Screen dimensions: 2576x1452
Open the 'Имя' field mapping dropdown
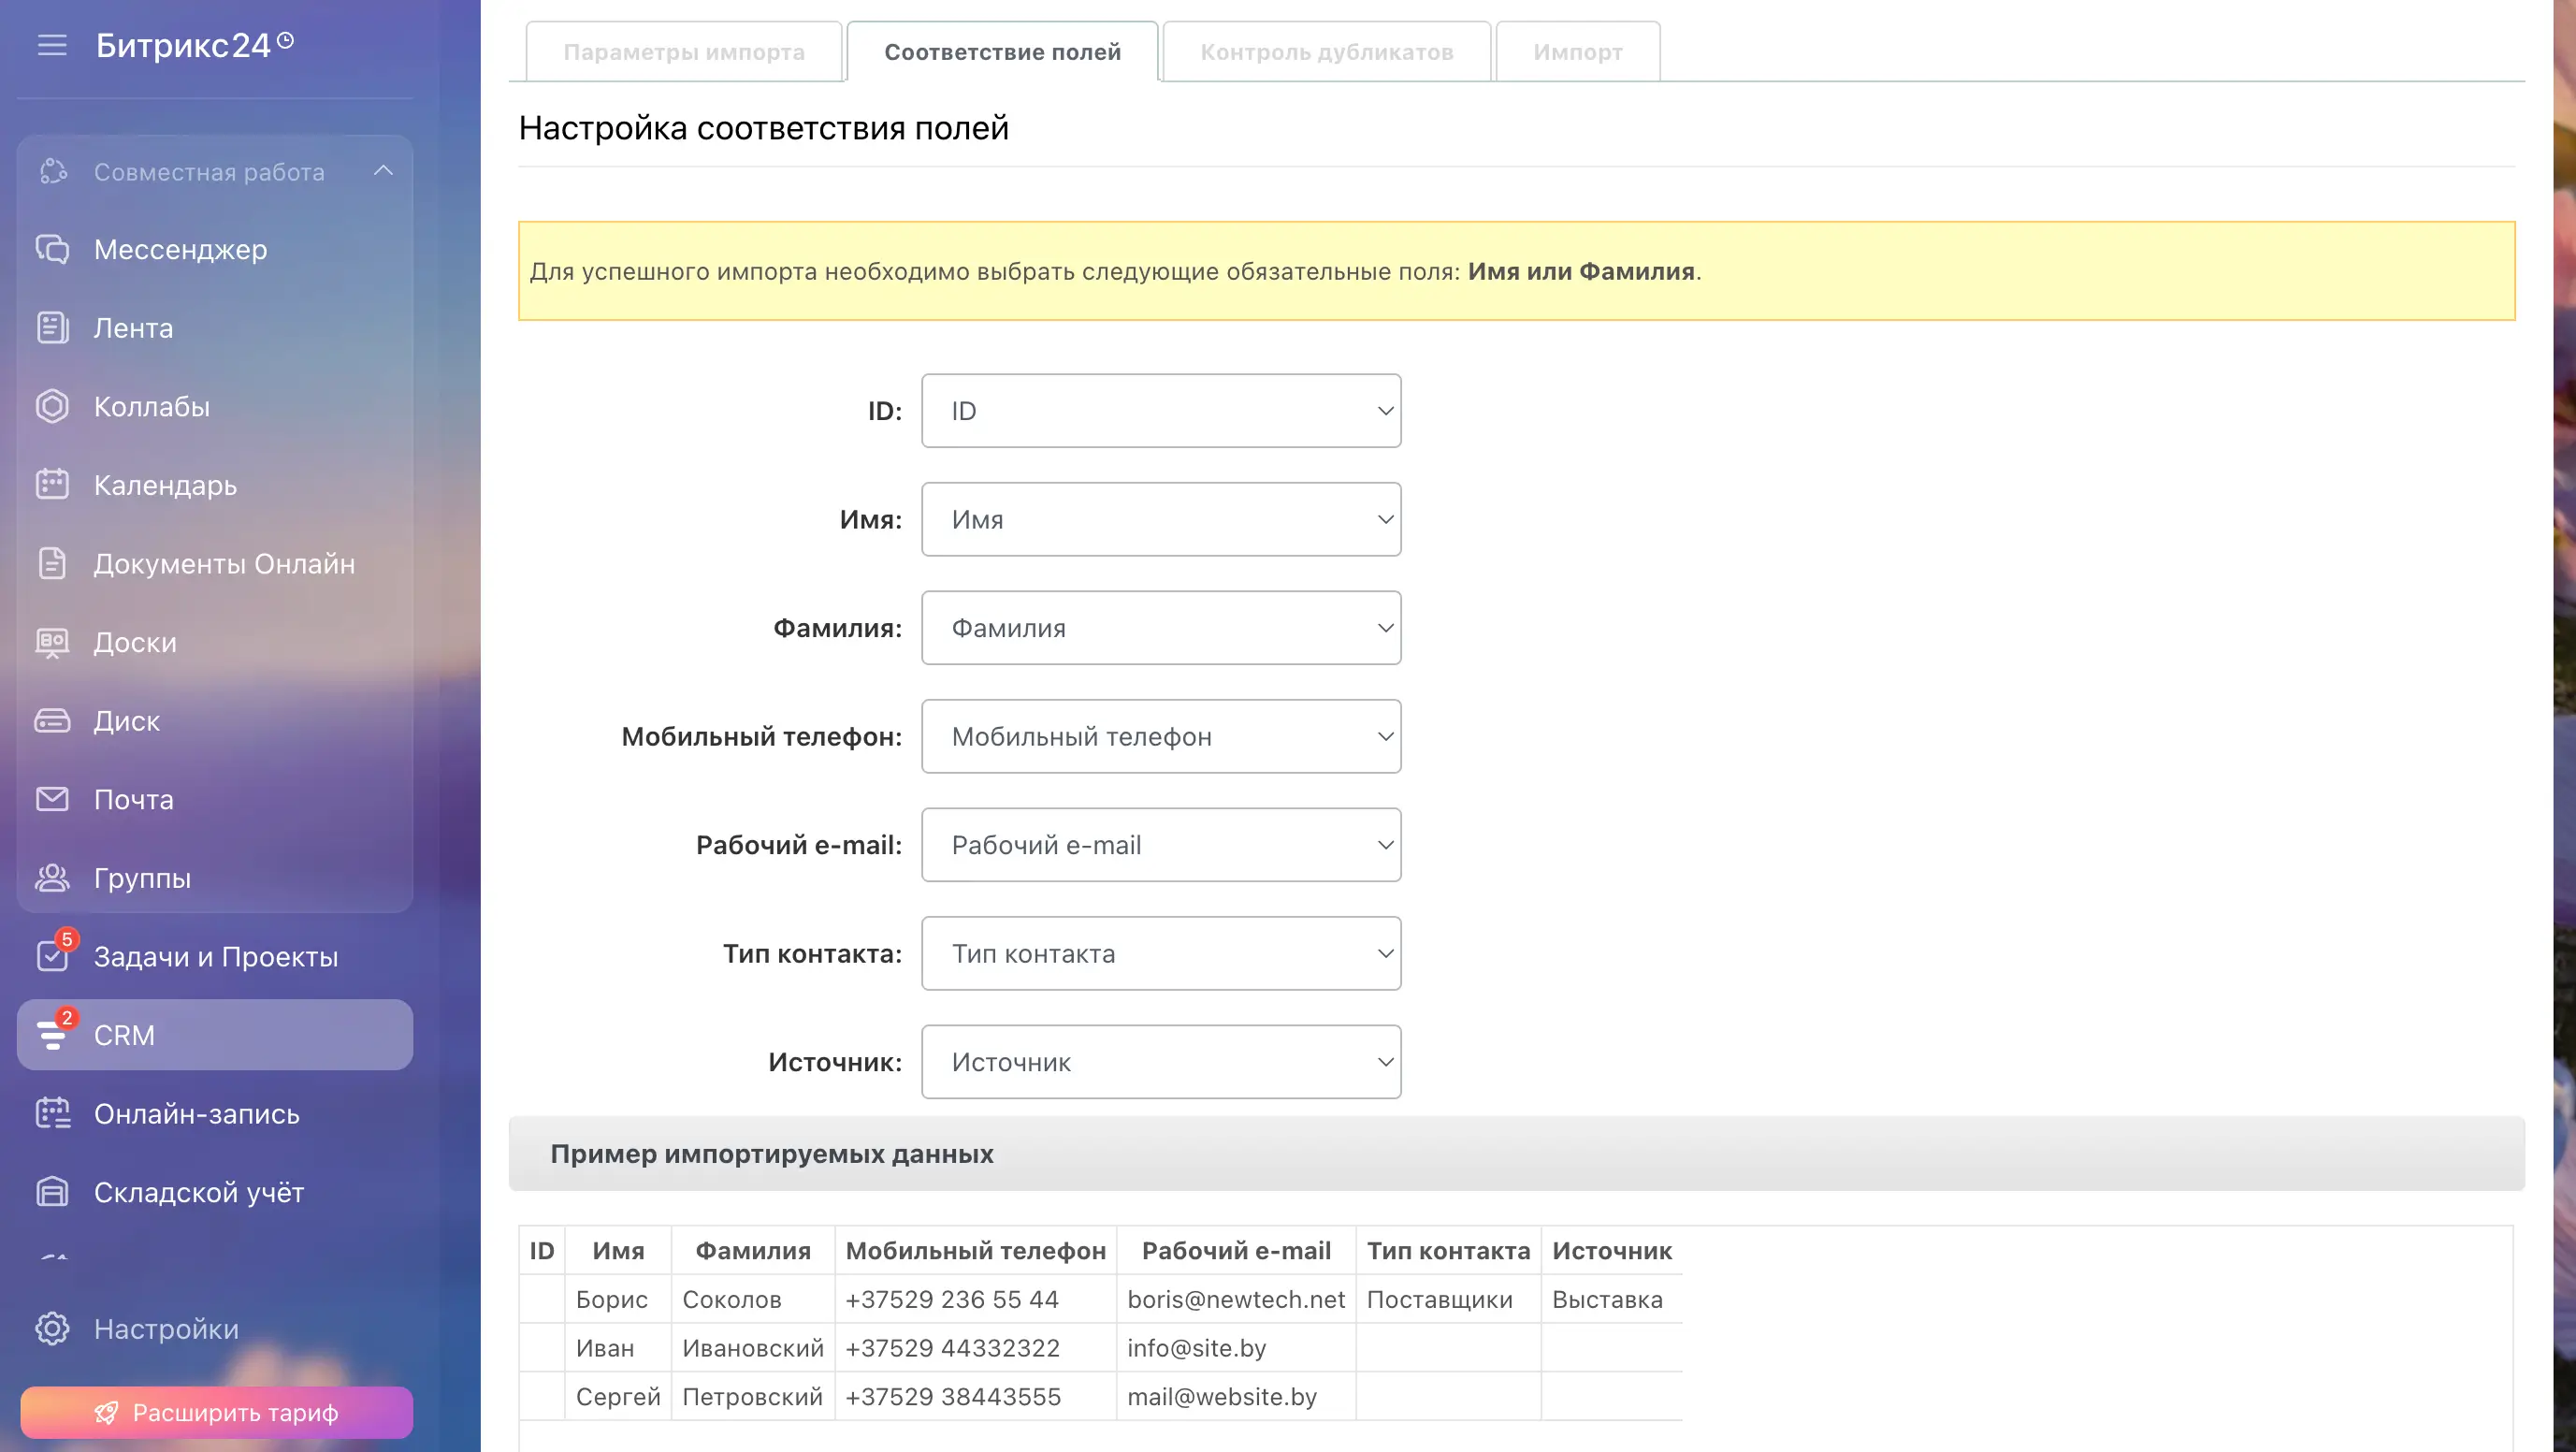pos(1160,519)
